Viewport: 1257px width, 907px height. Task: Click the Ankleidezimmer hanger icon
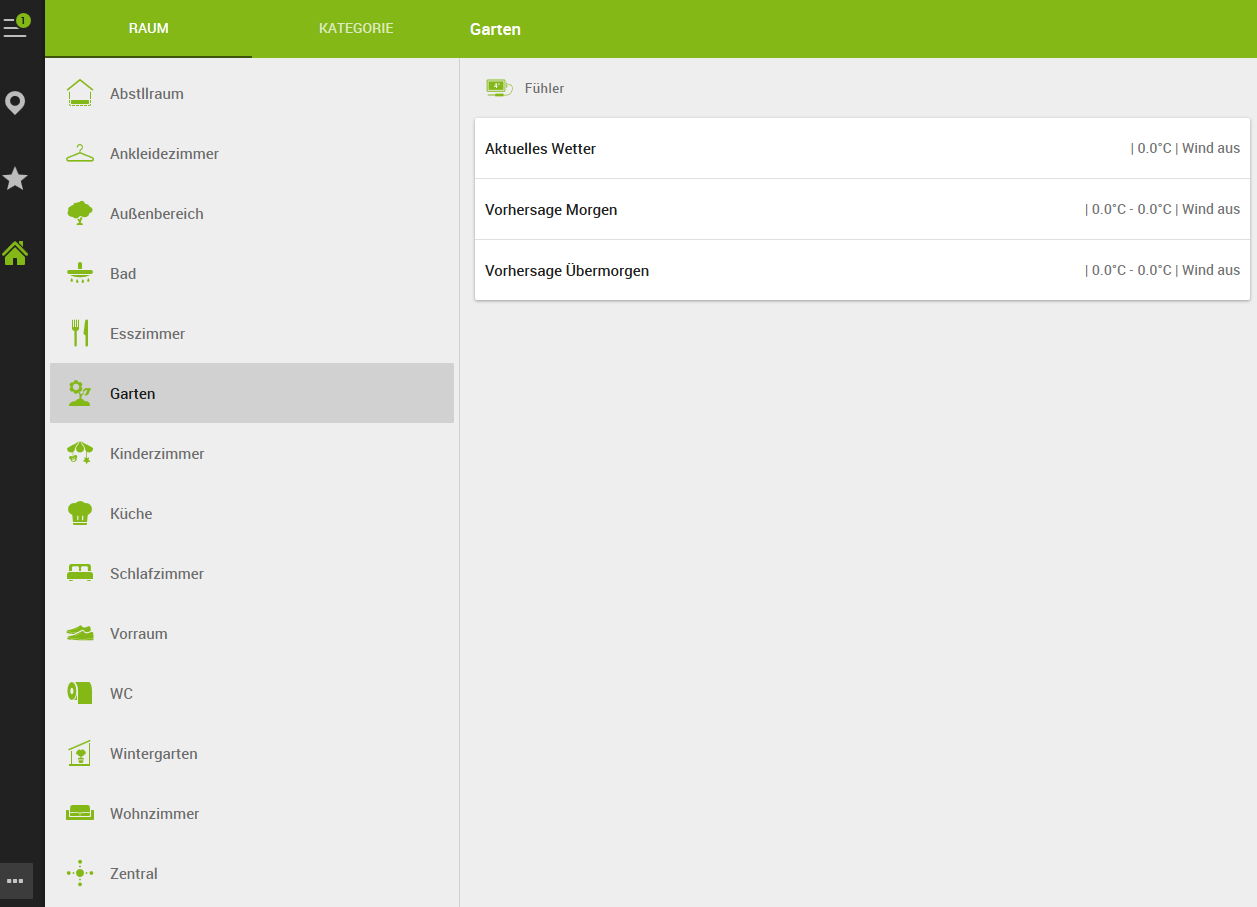80,153
